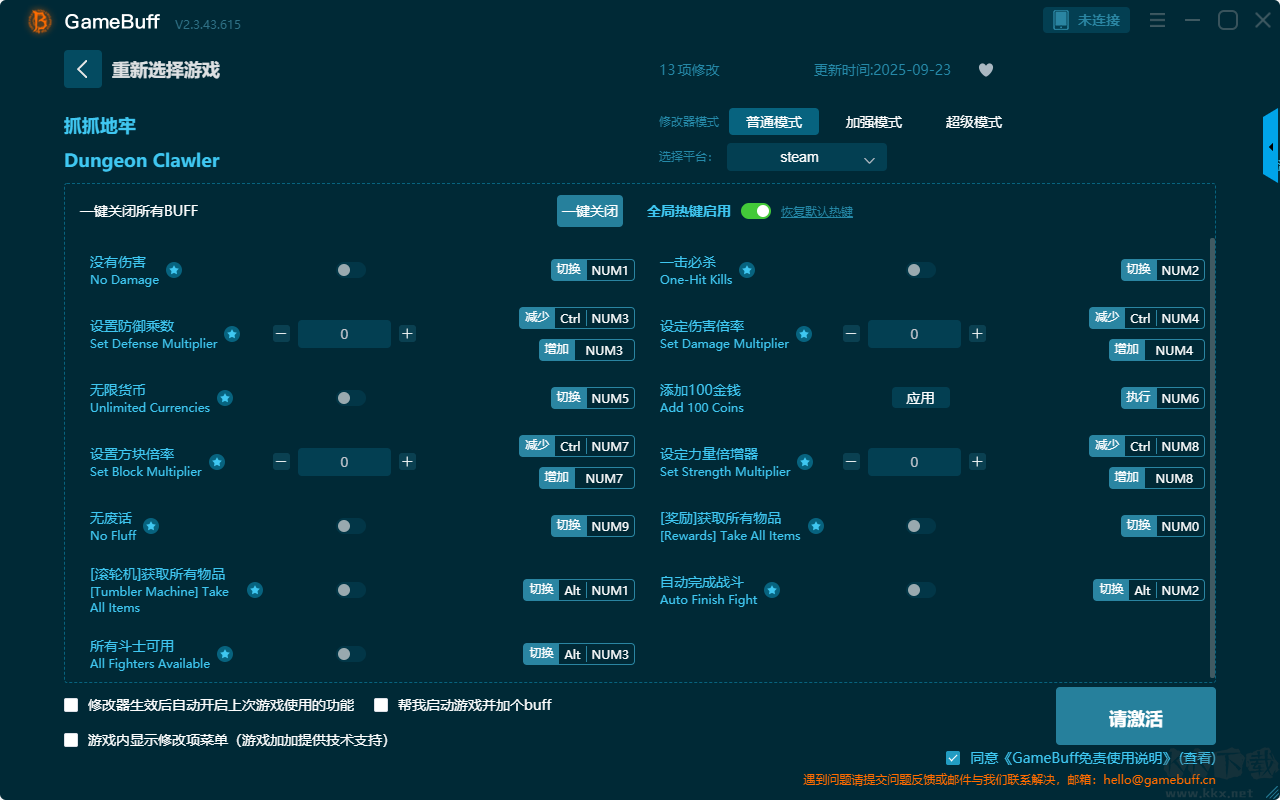Click star icon next to No Fluff
The width and height of the screenshot is (1280, 800).
point(151,526)
